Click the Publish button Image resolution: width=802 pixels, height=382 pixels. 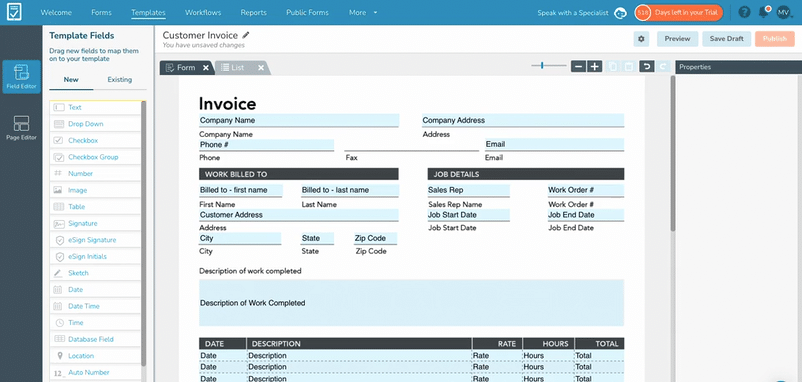click(x=775, y=39)
